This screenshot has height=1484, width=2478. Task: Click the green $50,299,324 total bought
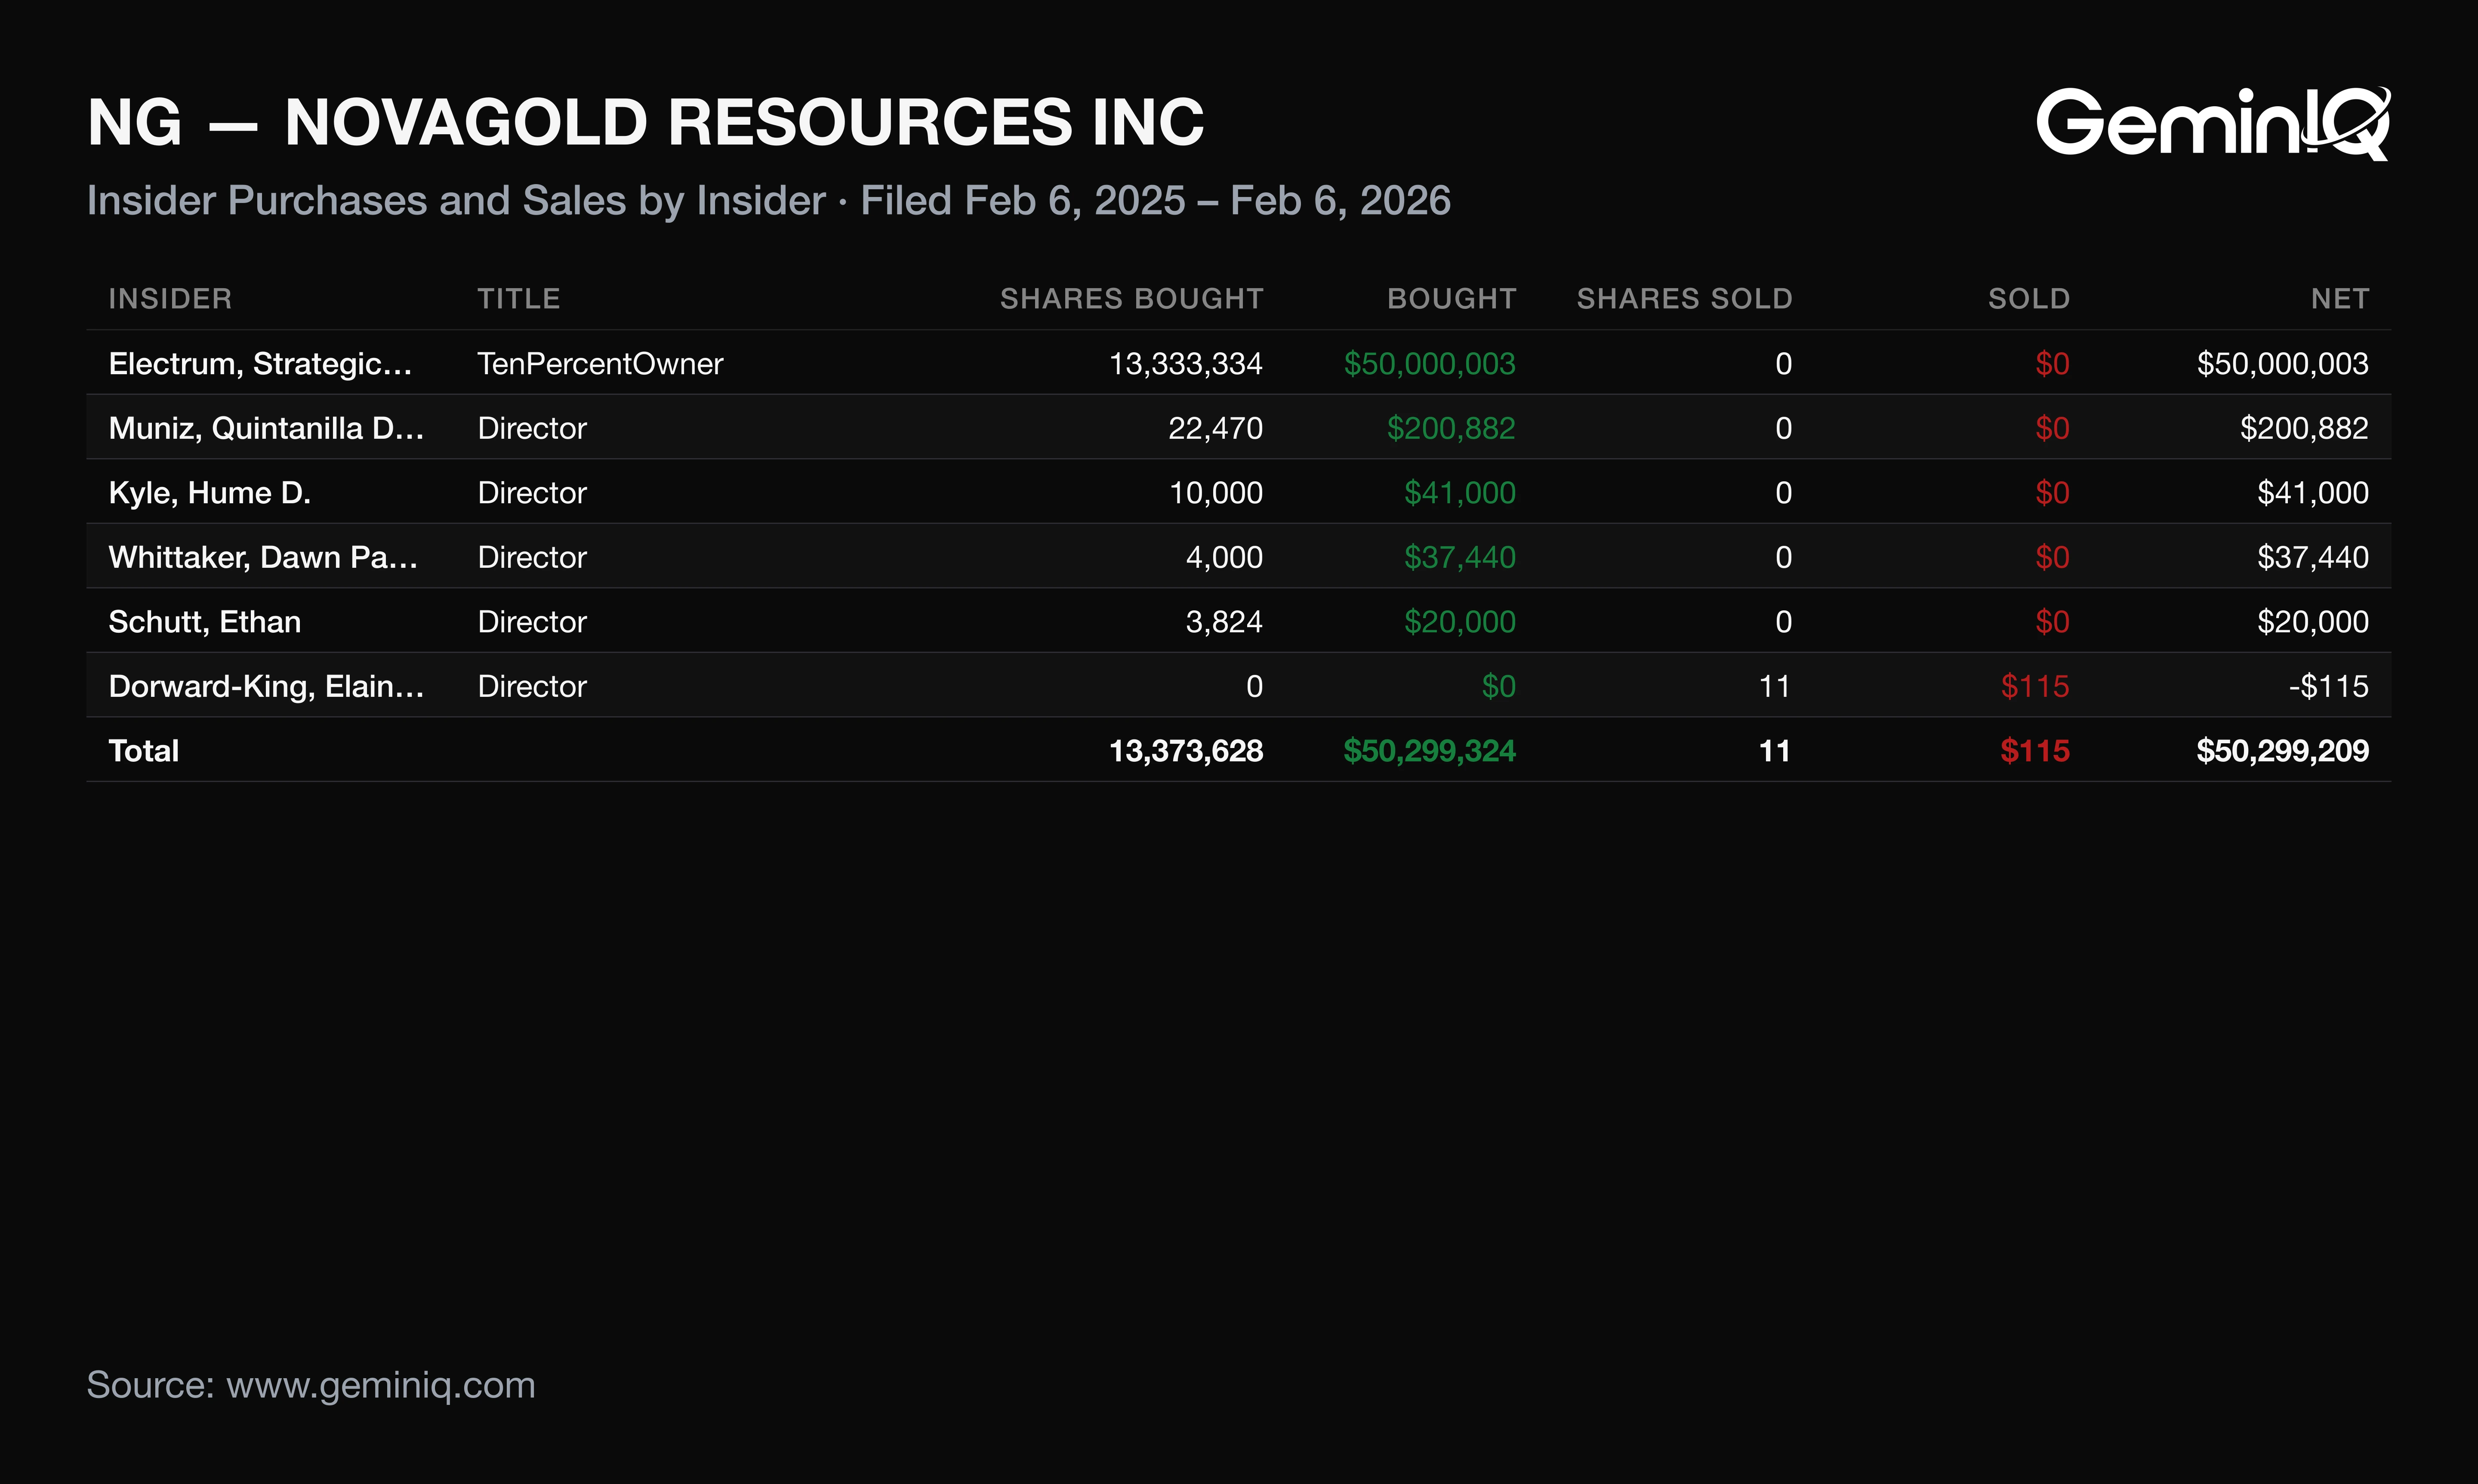[x=1429, y=750]
